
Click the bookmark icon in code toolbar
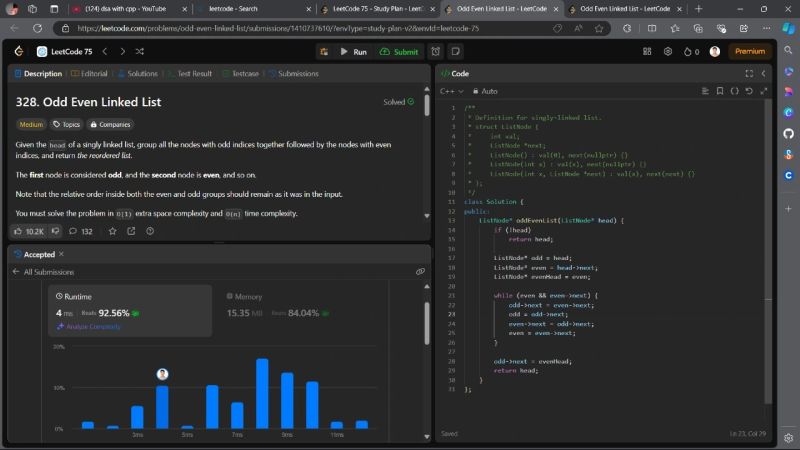(720, 91)
